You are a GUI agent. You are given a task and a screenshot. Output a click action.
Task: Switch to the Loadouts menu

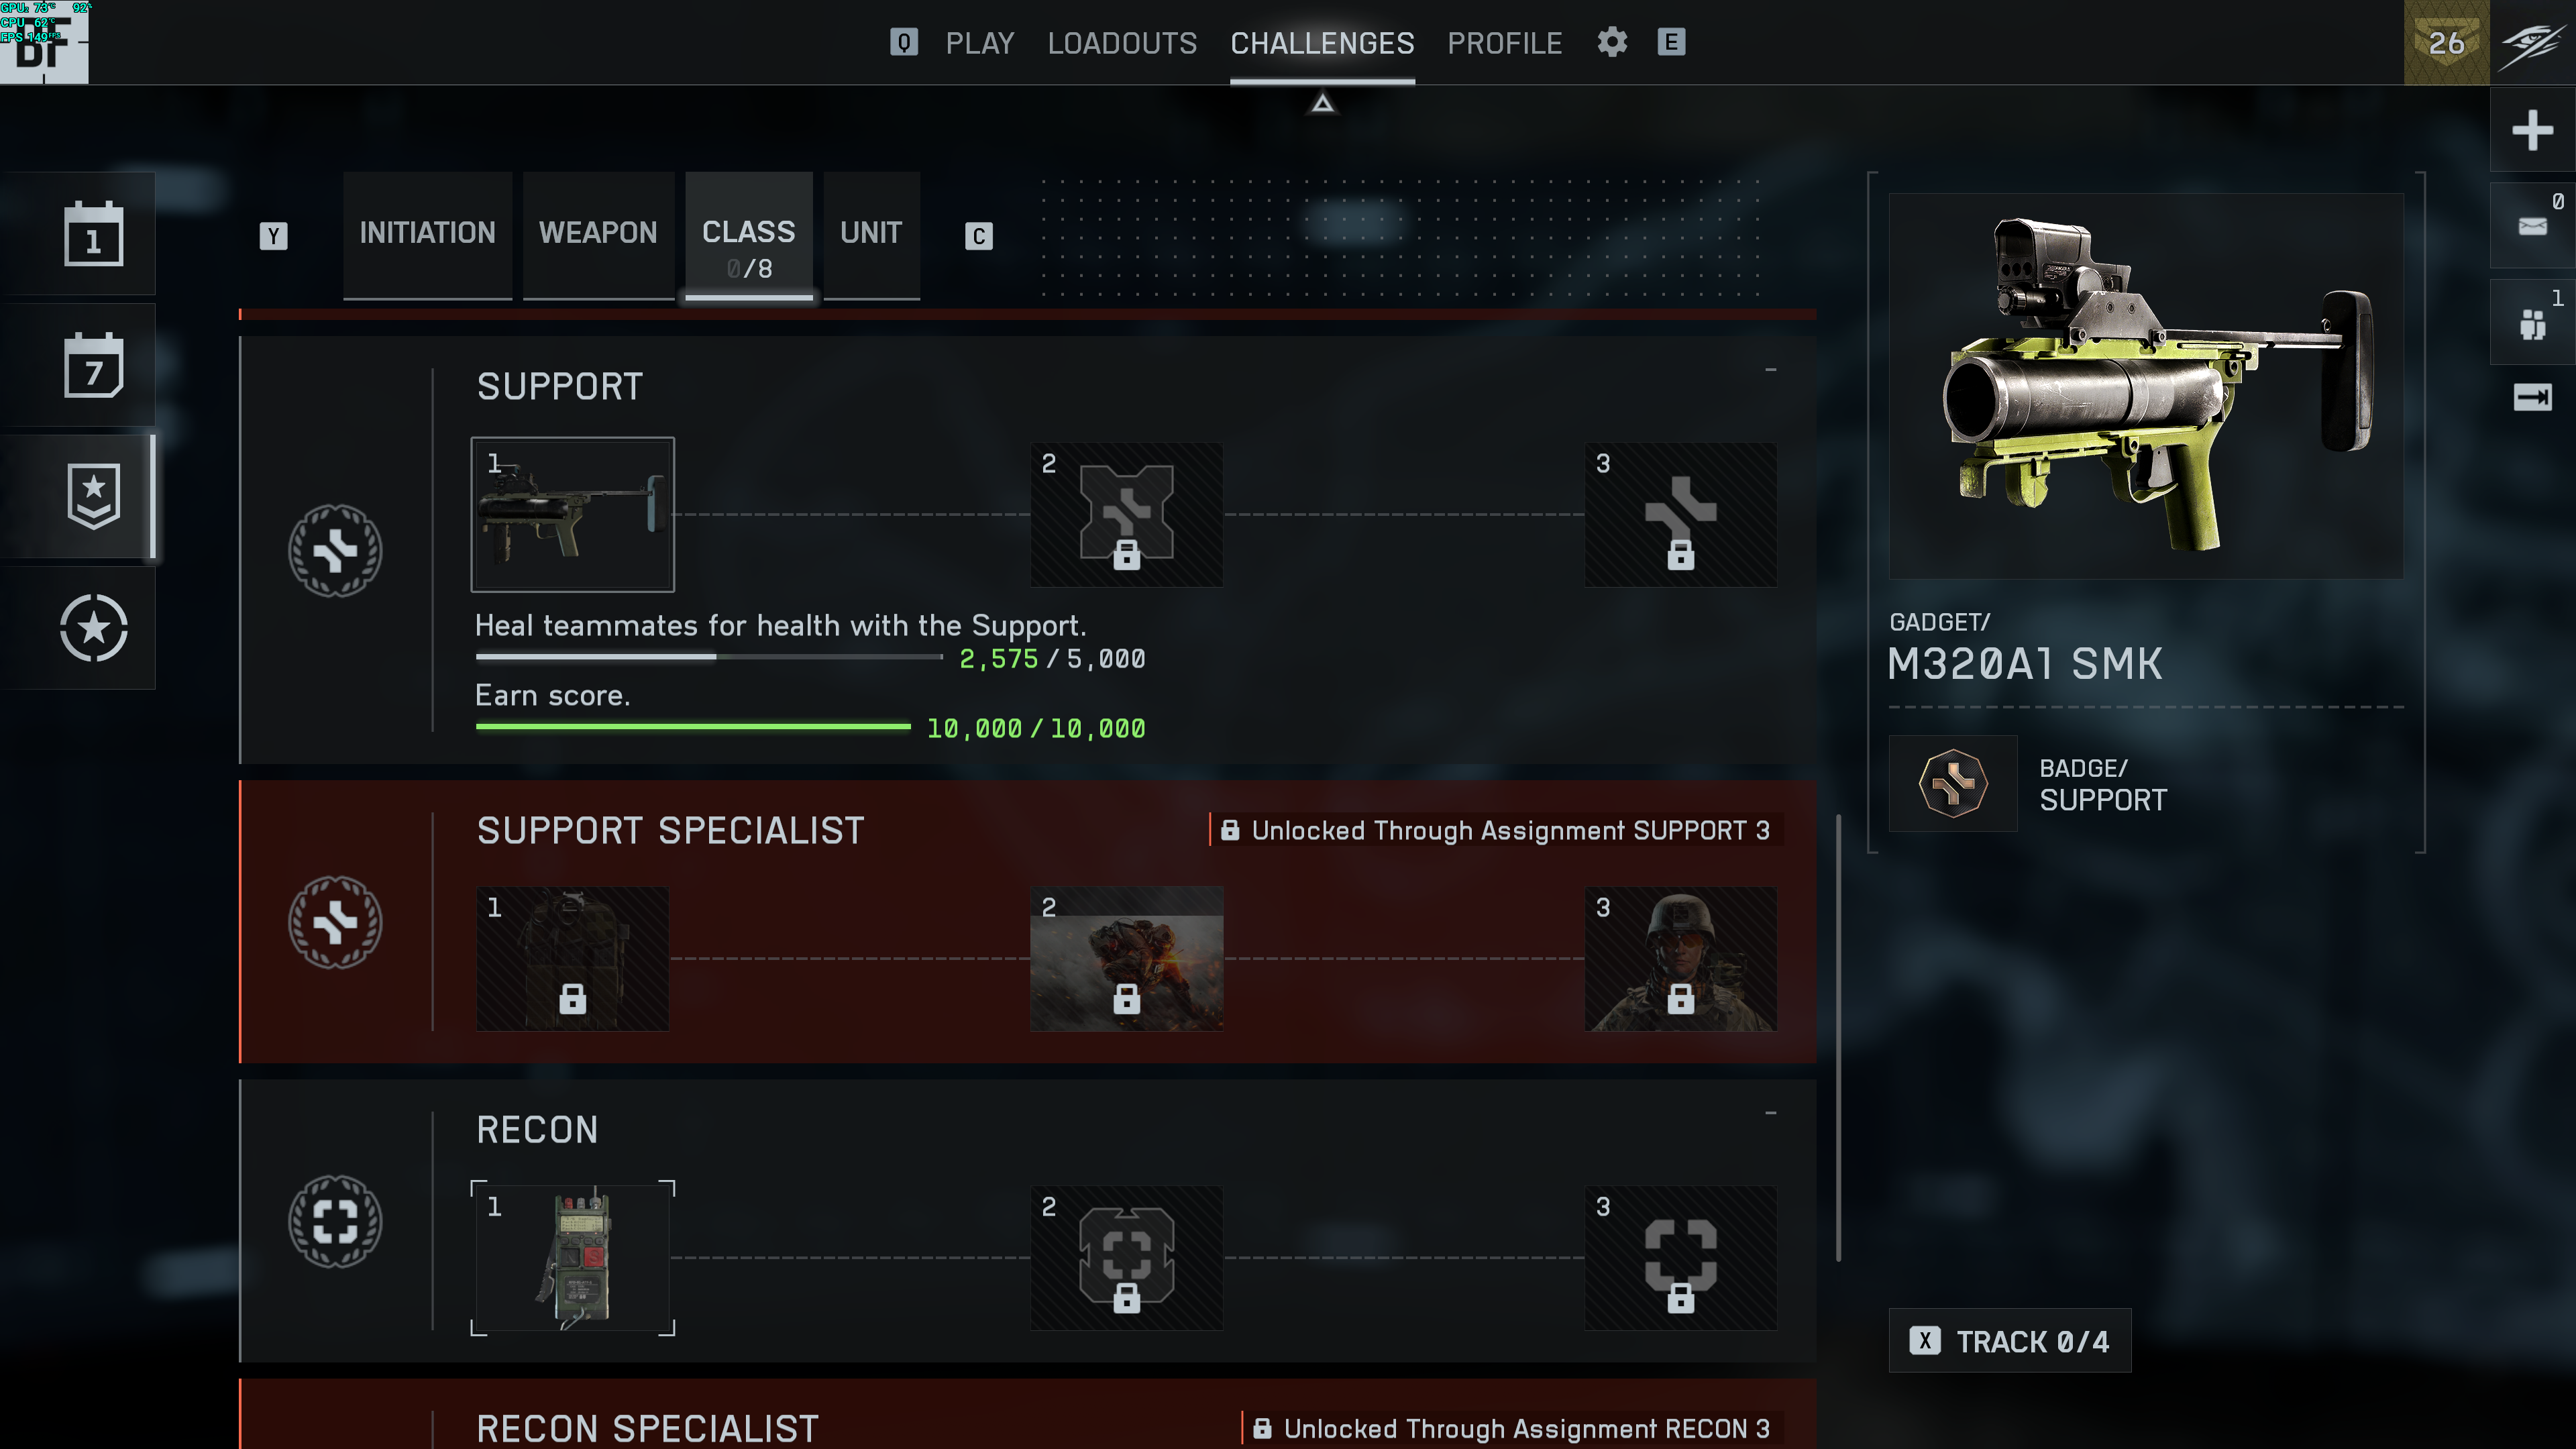click(1122, 43)
